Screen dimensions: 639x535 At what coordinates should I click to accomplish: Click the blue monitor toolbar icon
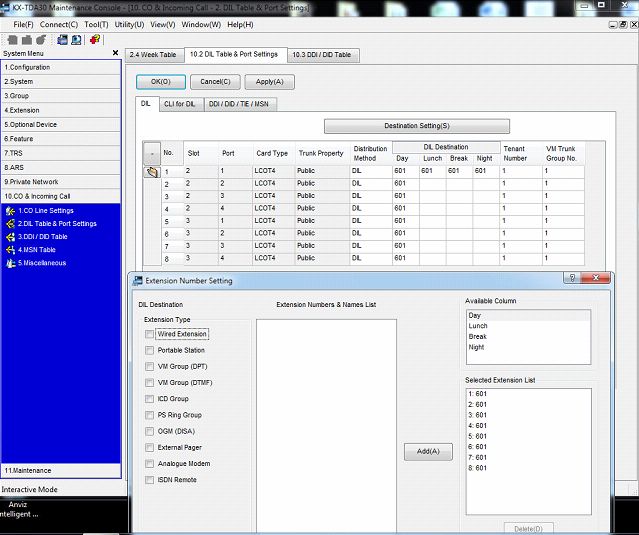tap(76, 40)
